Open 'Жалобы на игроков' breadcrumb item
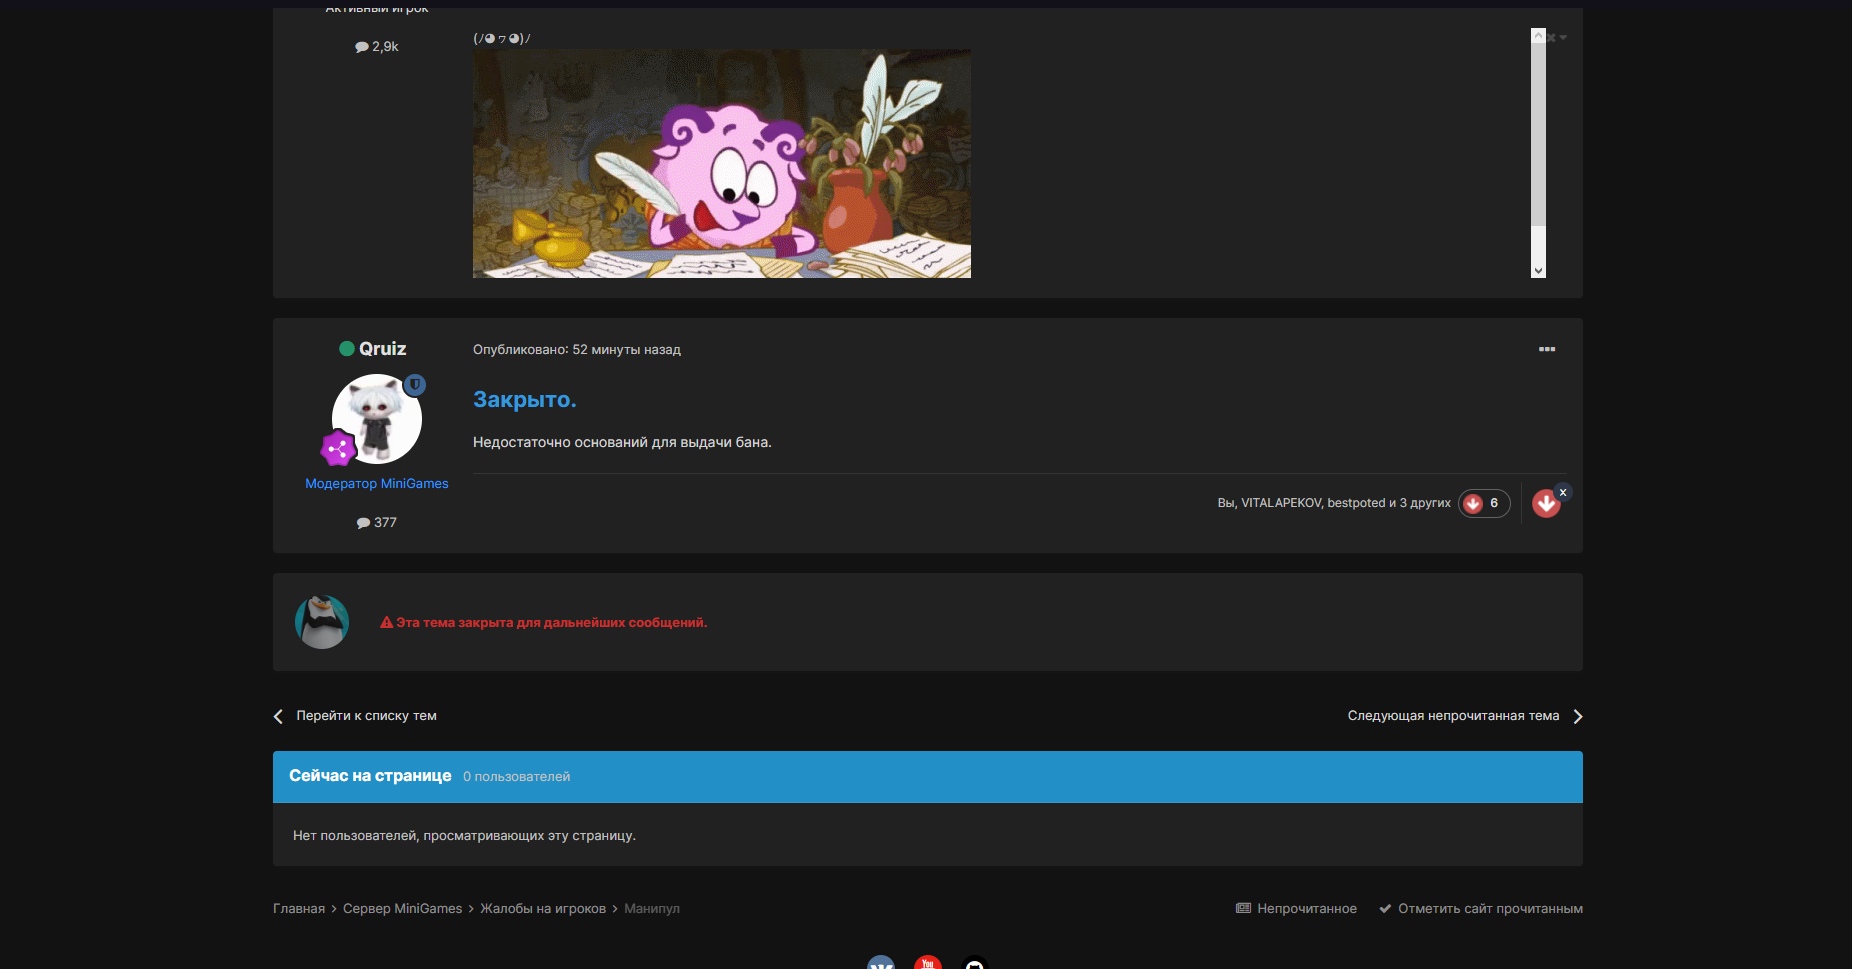The height and width of the screenshot is (969, 1852). (543, 909)
